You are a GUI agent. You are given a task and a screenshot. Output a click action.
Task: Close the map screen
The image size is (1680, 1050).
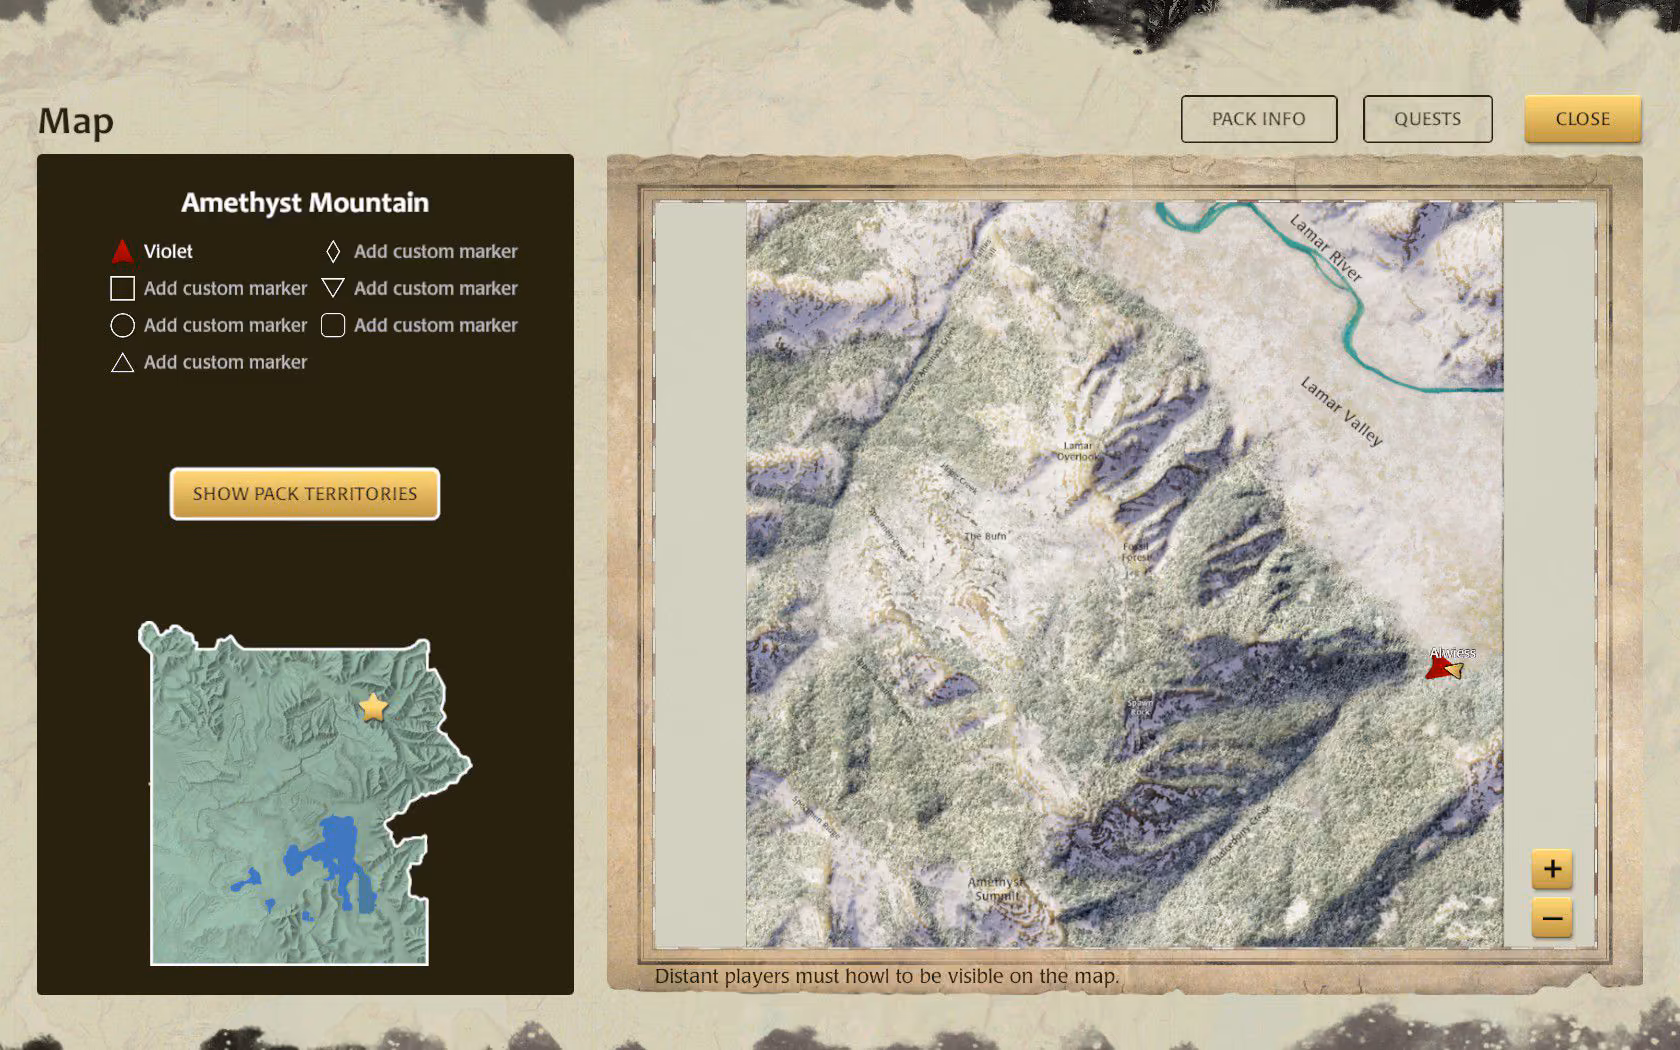1583,119
